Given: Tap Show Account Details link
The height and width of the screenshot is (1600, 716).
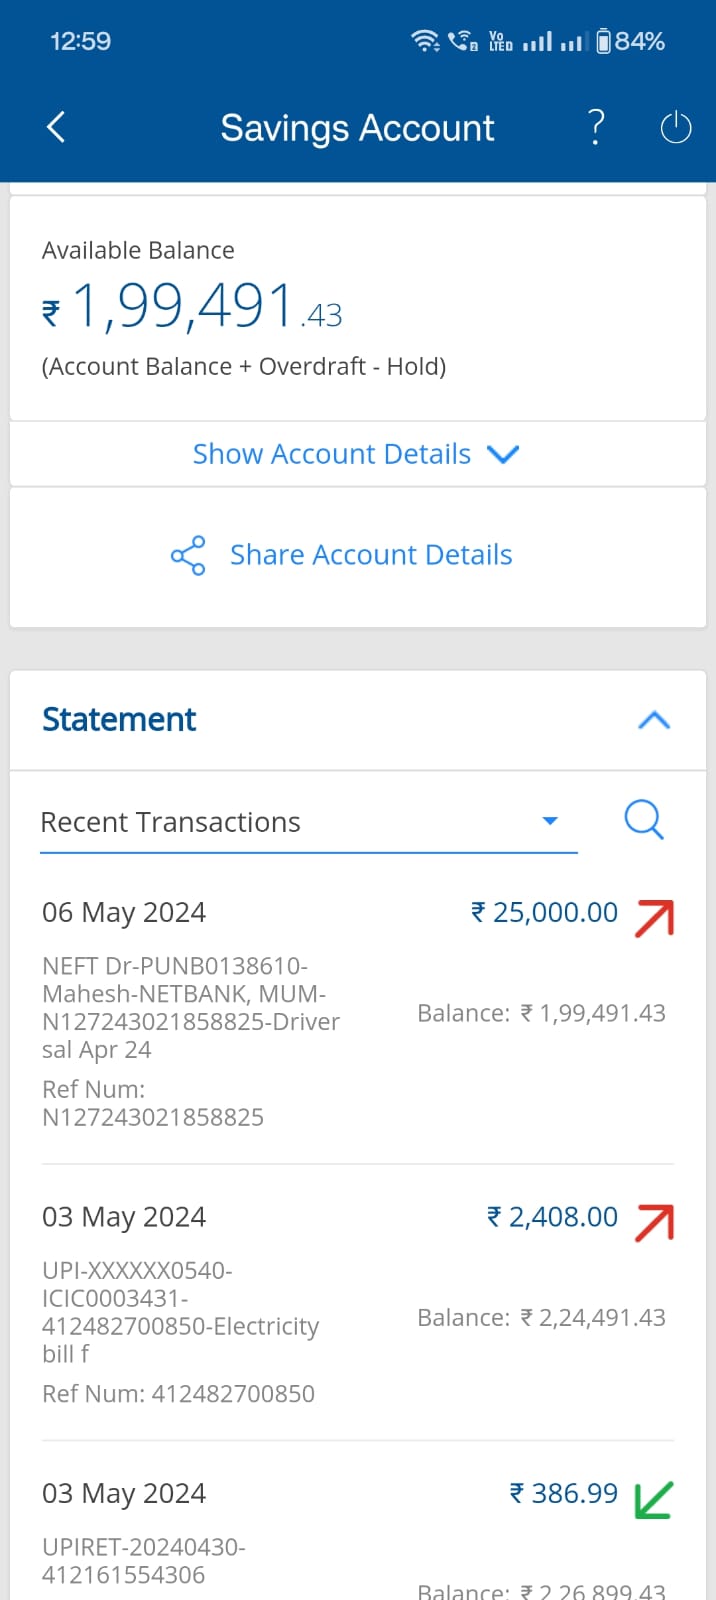Looking at the screenshot, I should tap(331, 454).
